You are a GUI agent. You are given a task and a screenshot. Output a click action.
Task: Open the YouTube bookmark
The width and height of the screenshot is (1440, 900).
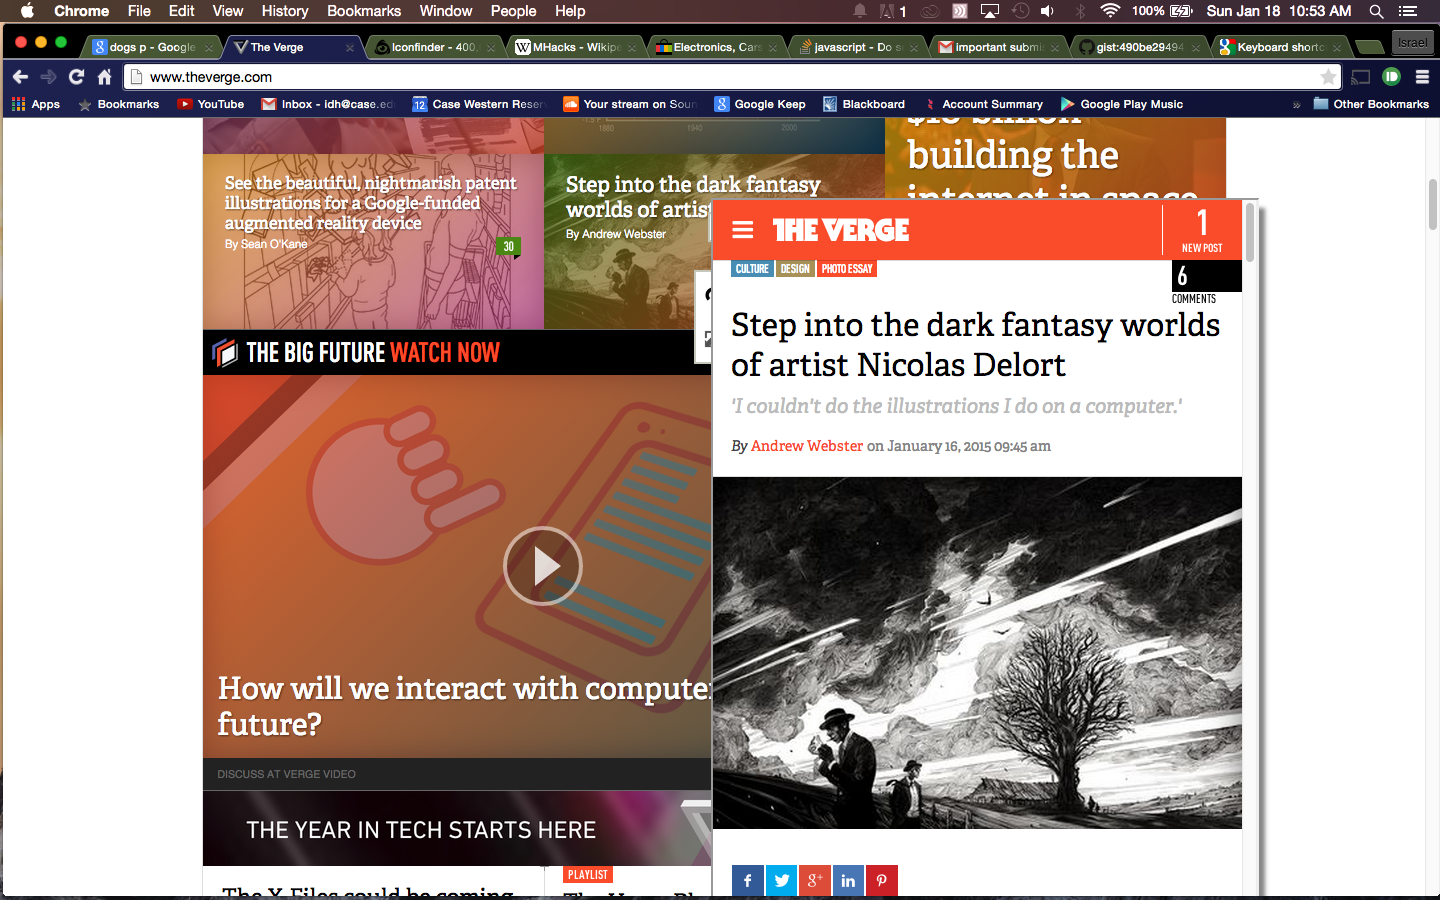(x=211, y=104)
